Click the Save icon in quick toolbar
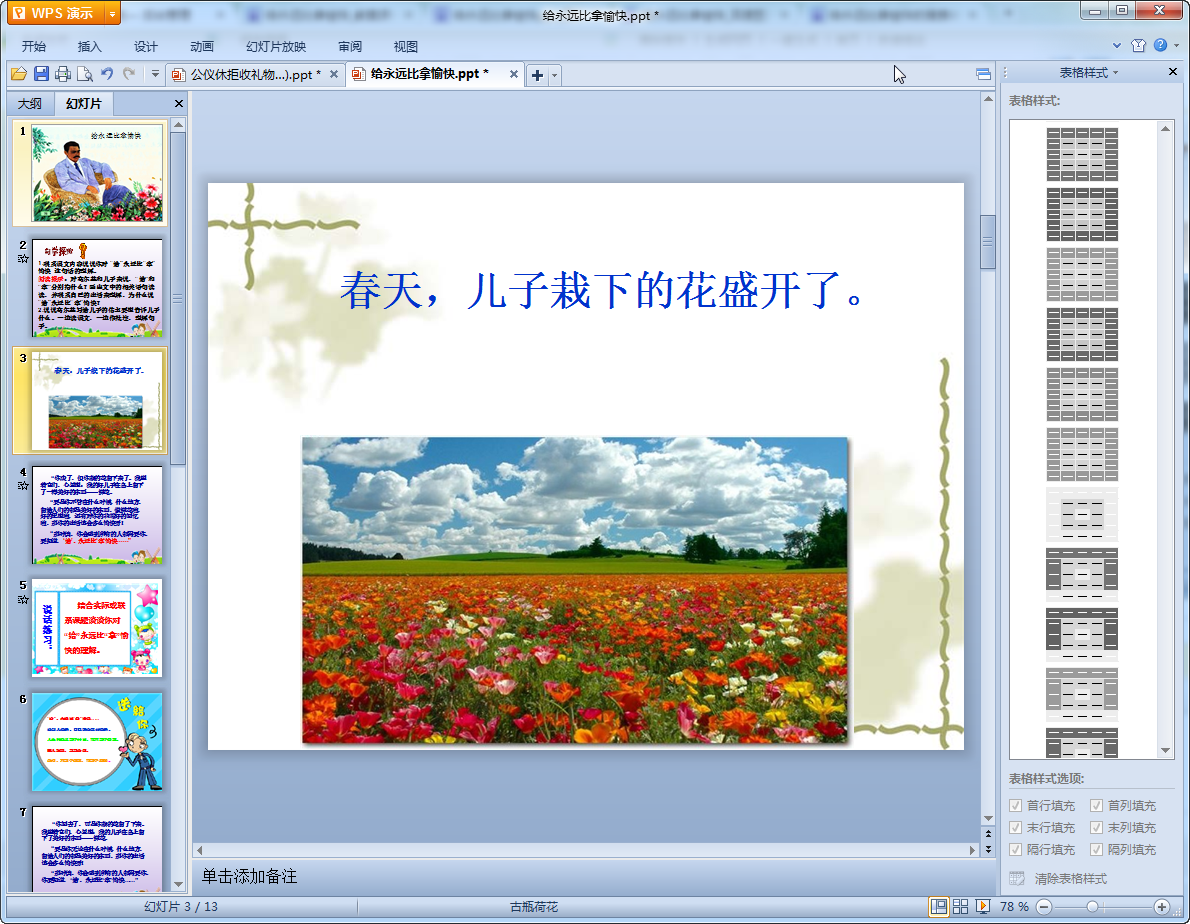1190x924 pixels. tap(41, 74)
